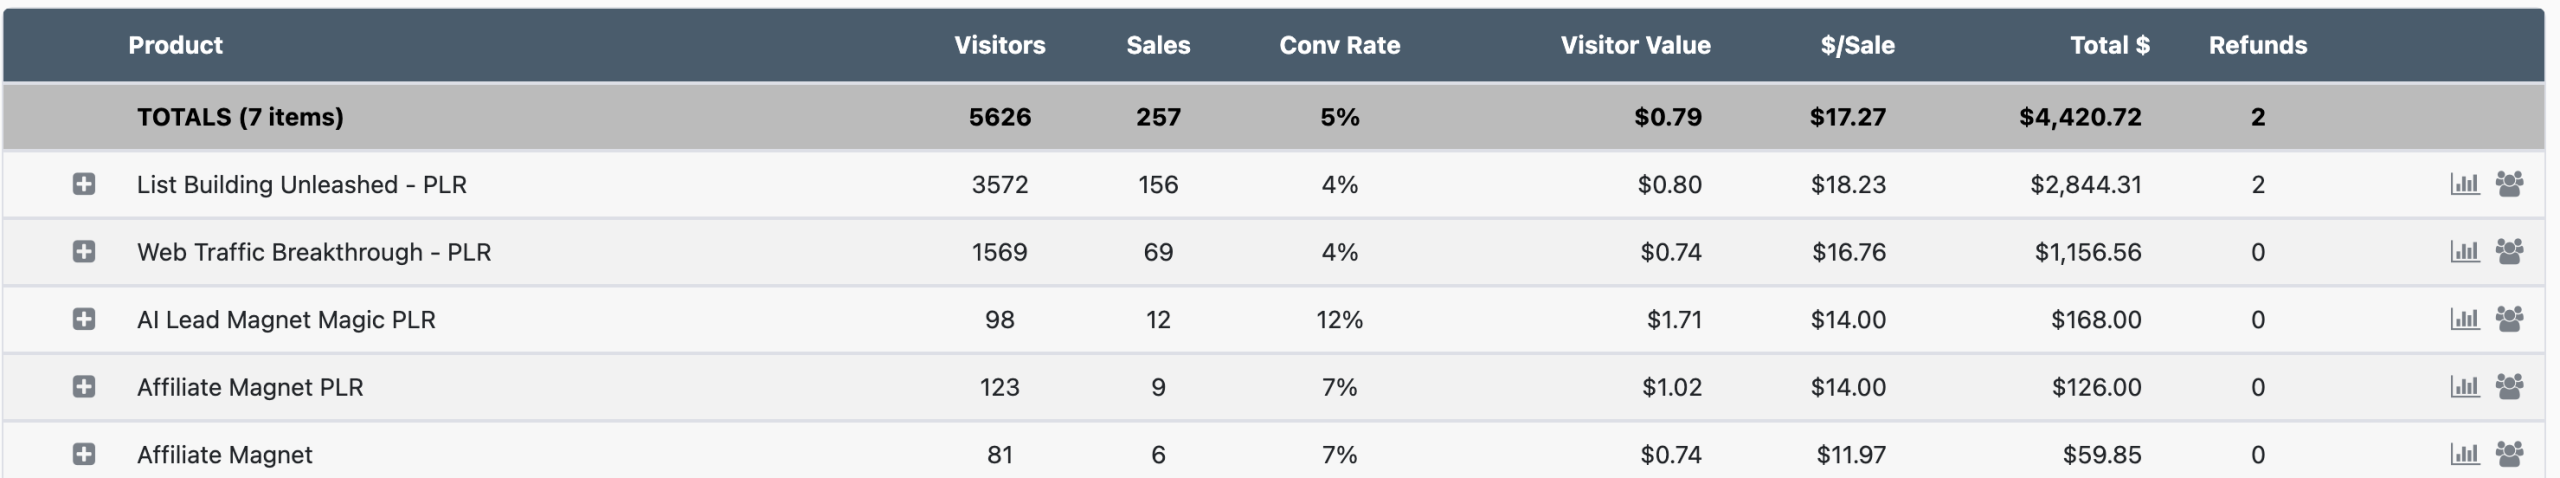
Task: Sort table by Visitors column header
Action: [x=999, y=45]
